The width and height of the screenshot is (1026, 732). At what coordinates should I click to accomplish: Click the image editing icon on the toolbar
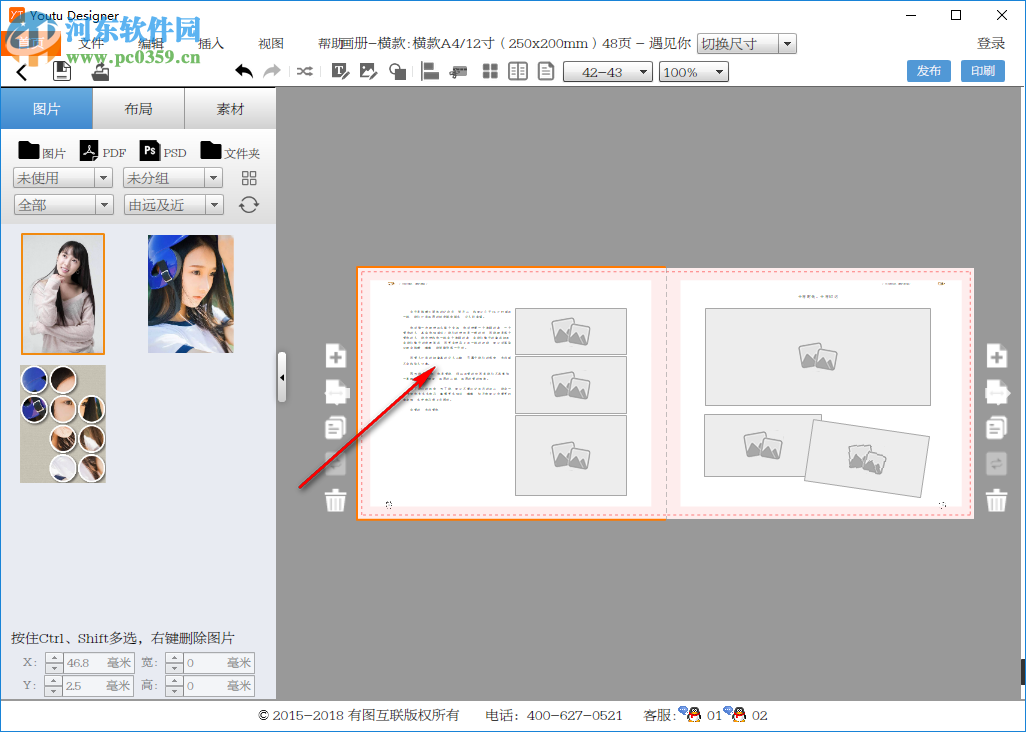point(368,71)
